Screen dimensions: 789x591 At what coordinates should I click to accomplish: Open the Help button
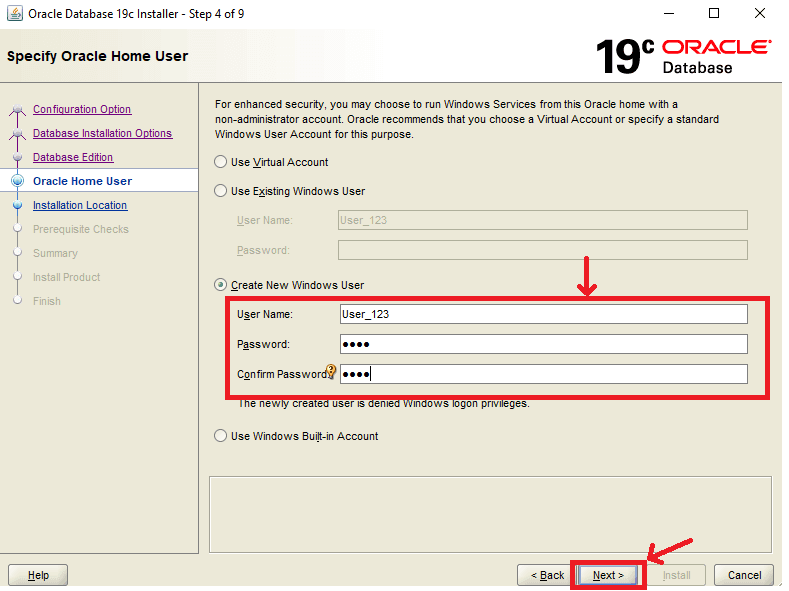(x=38, y=575)
